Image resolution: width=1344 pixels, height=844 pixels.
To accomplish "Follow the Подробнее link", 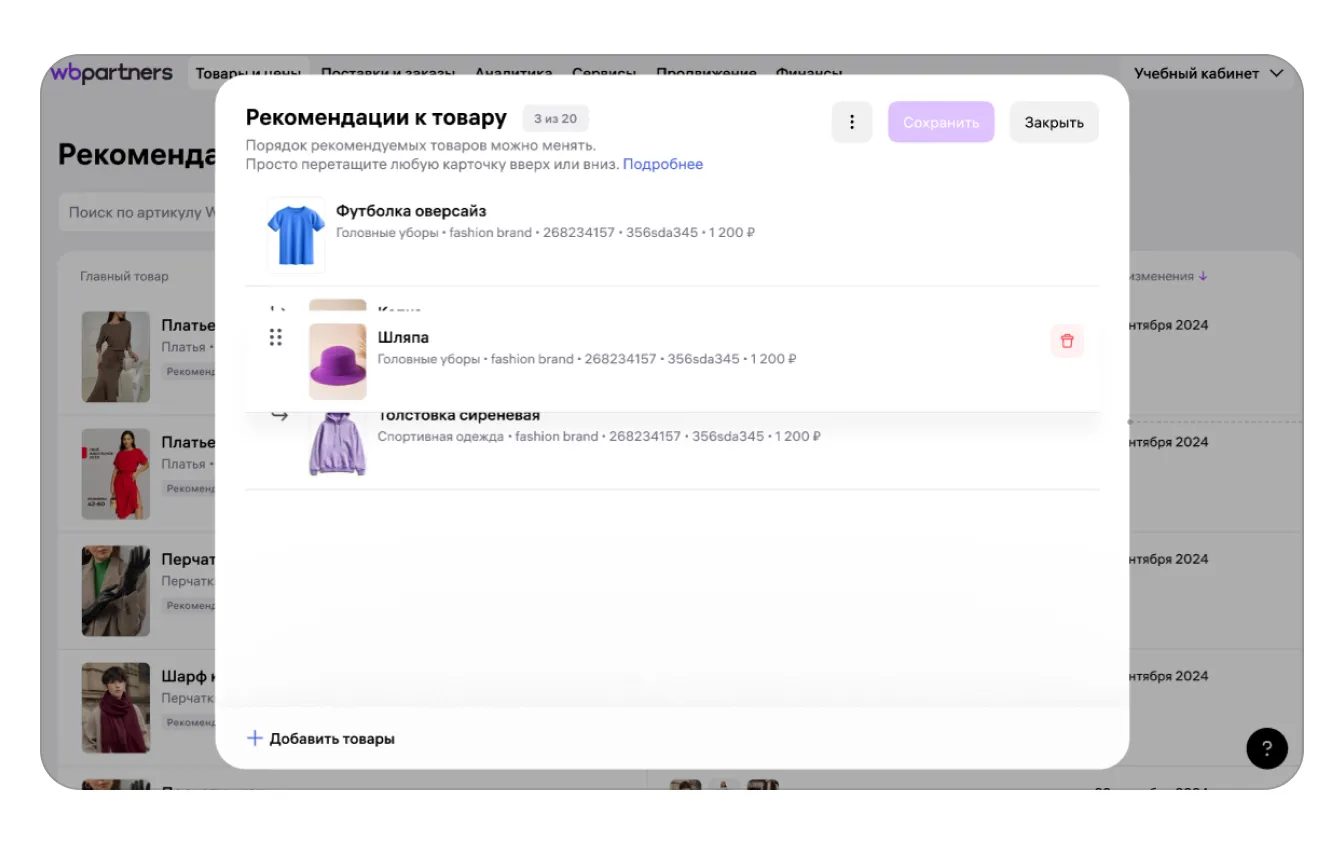I will pyautogui.click(x=663, y=164).
